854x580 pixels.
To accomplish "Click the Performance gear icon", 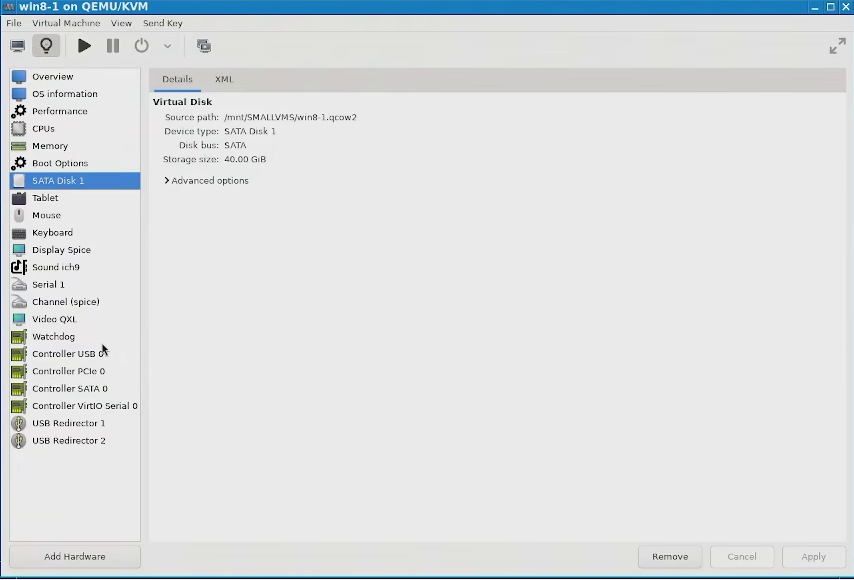I will (19, 111).
